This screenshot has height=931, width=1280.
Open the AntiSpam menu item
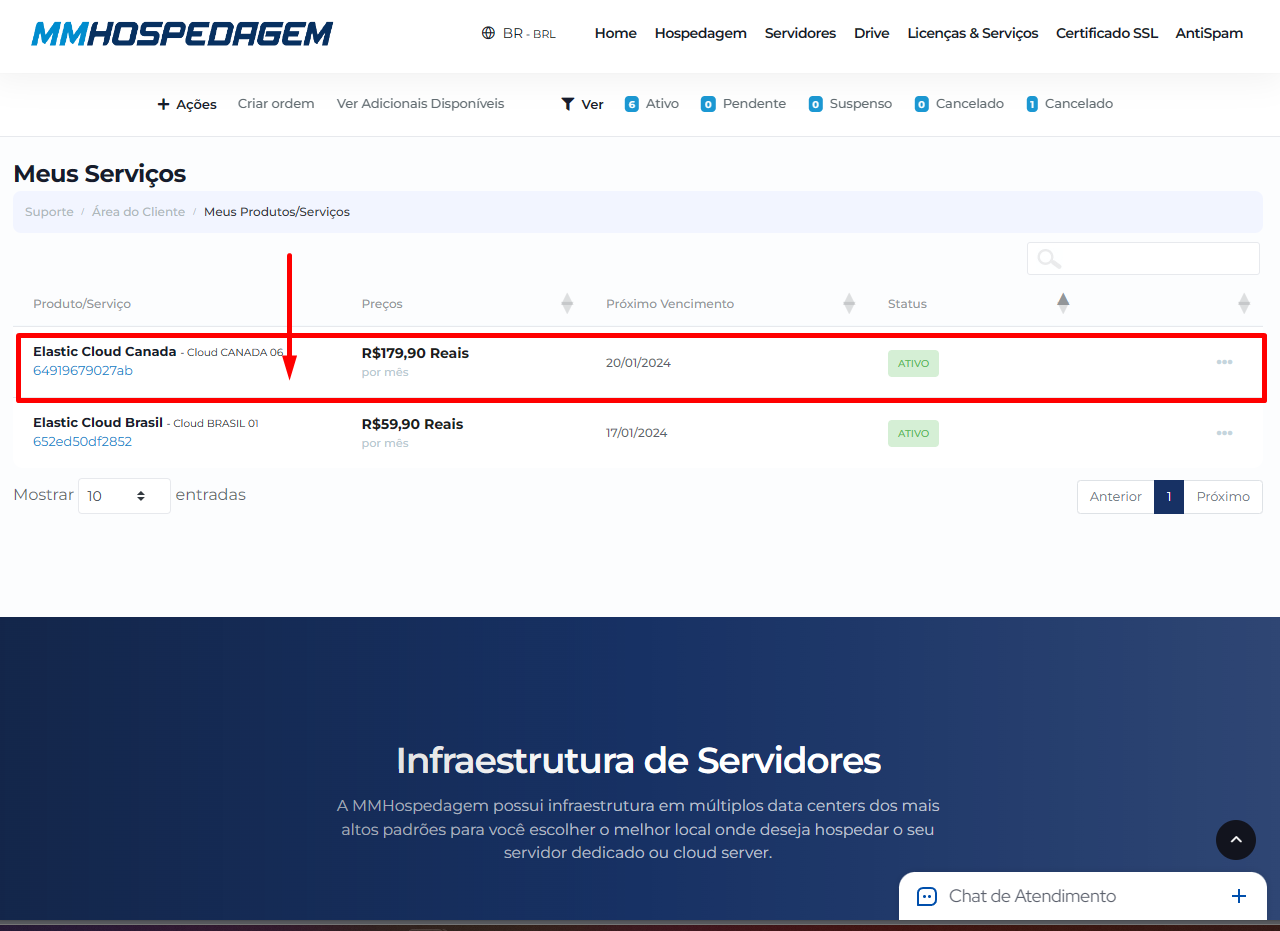point(1209,33)
